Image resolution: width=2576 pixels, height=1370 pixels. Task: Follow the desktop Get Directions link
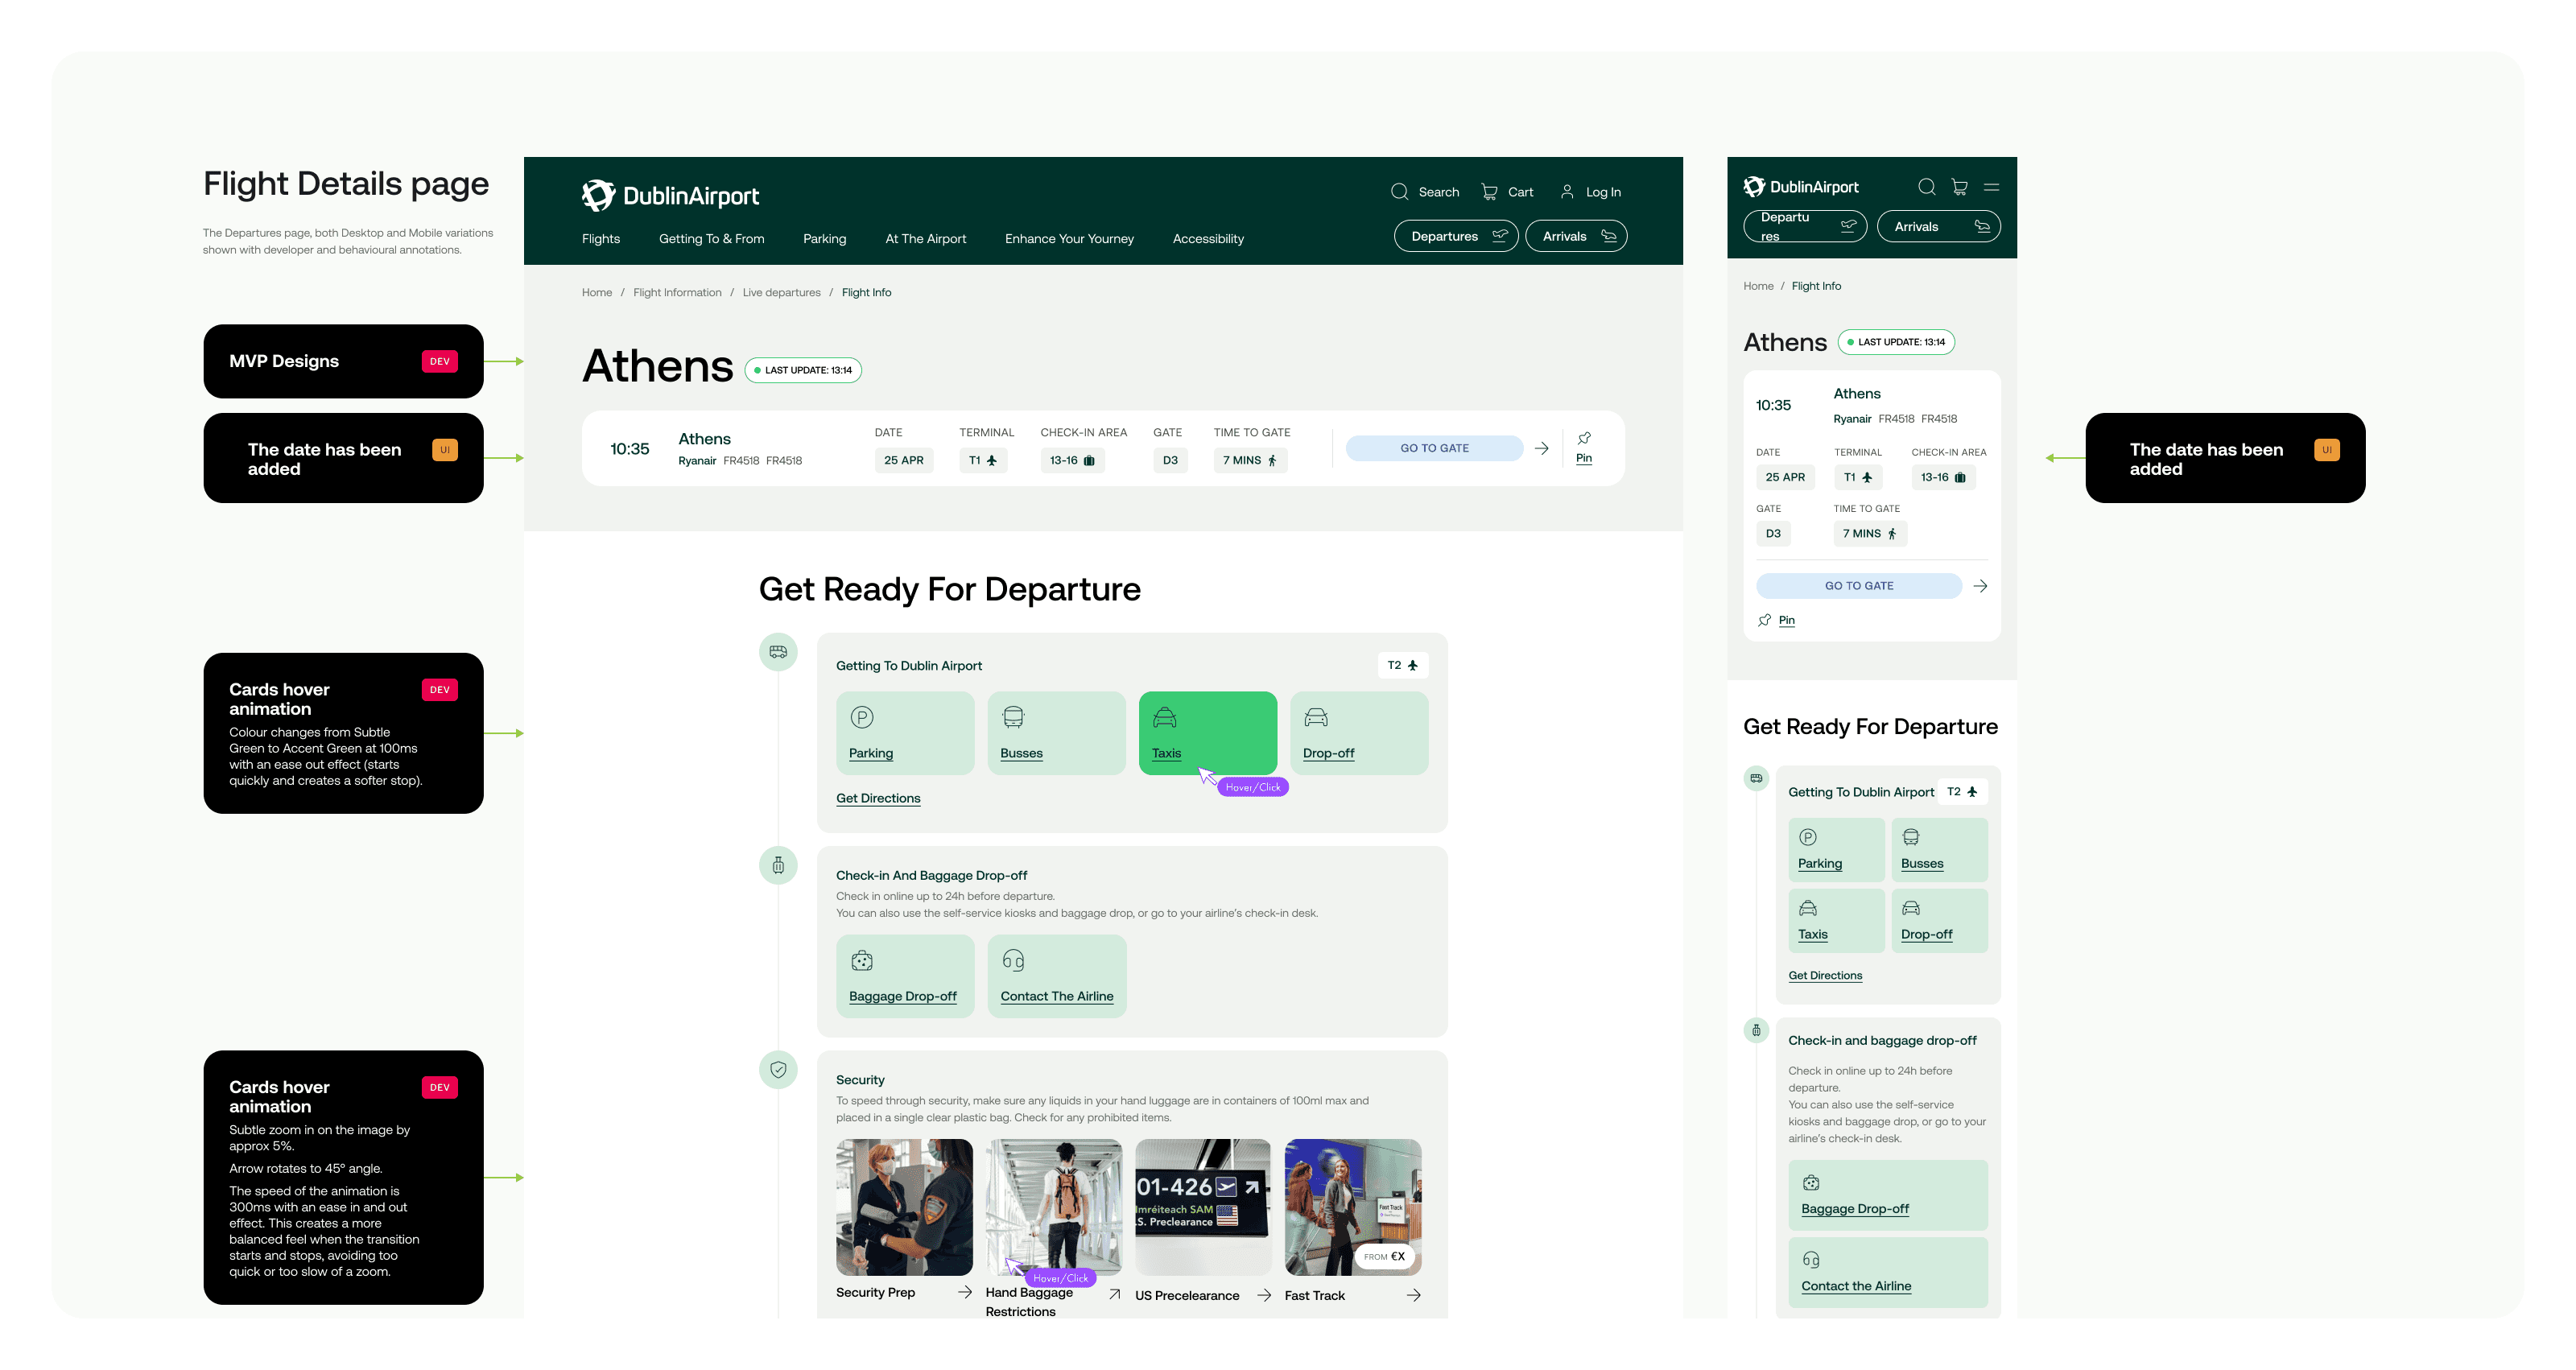click(878, 798)
